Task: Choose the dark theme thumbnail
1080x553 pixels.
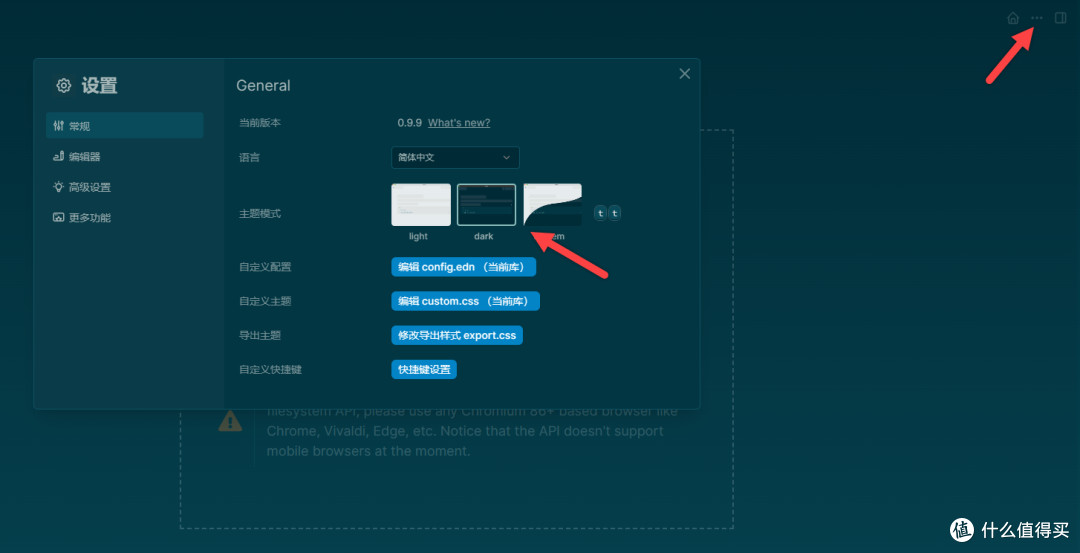Action: (486, 205)
